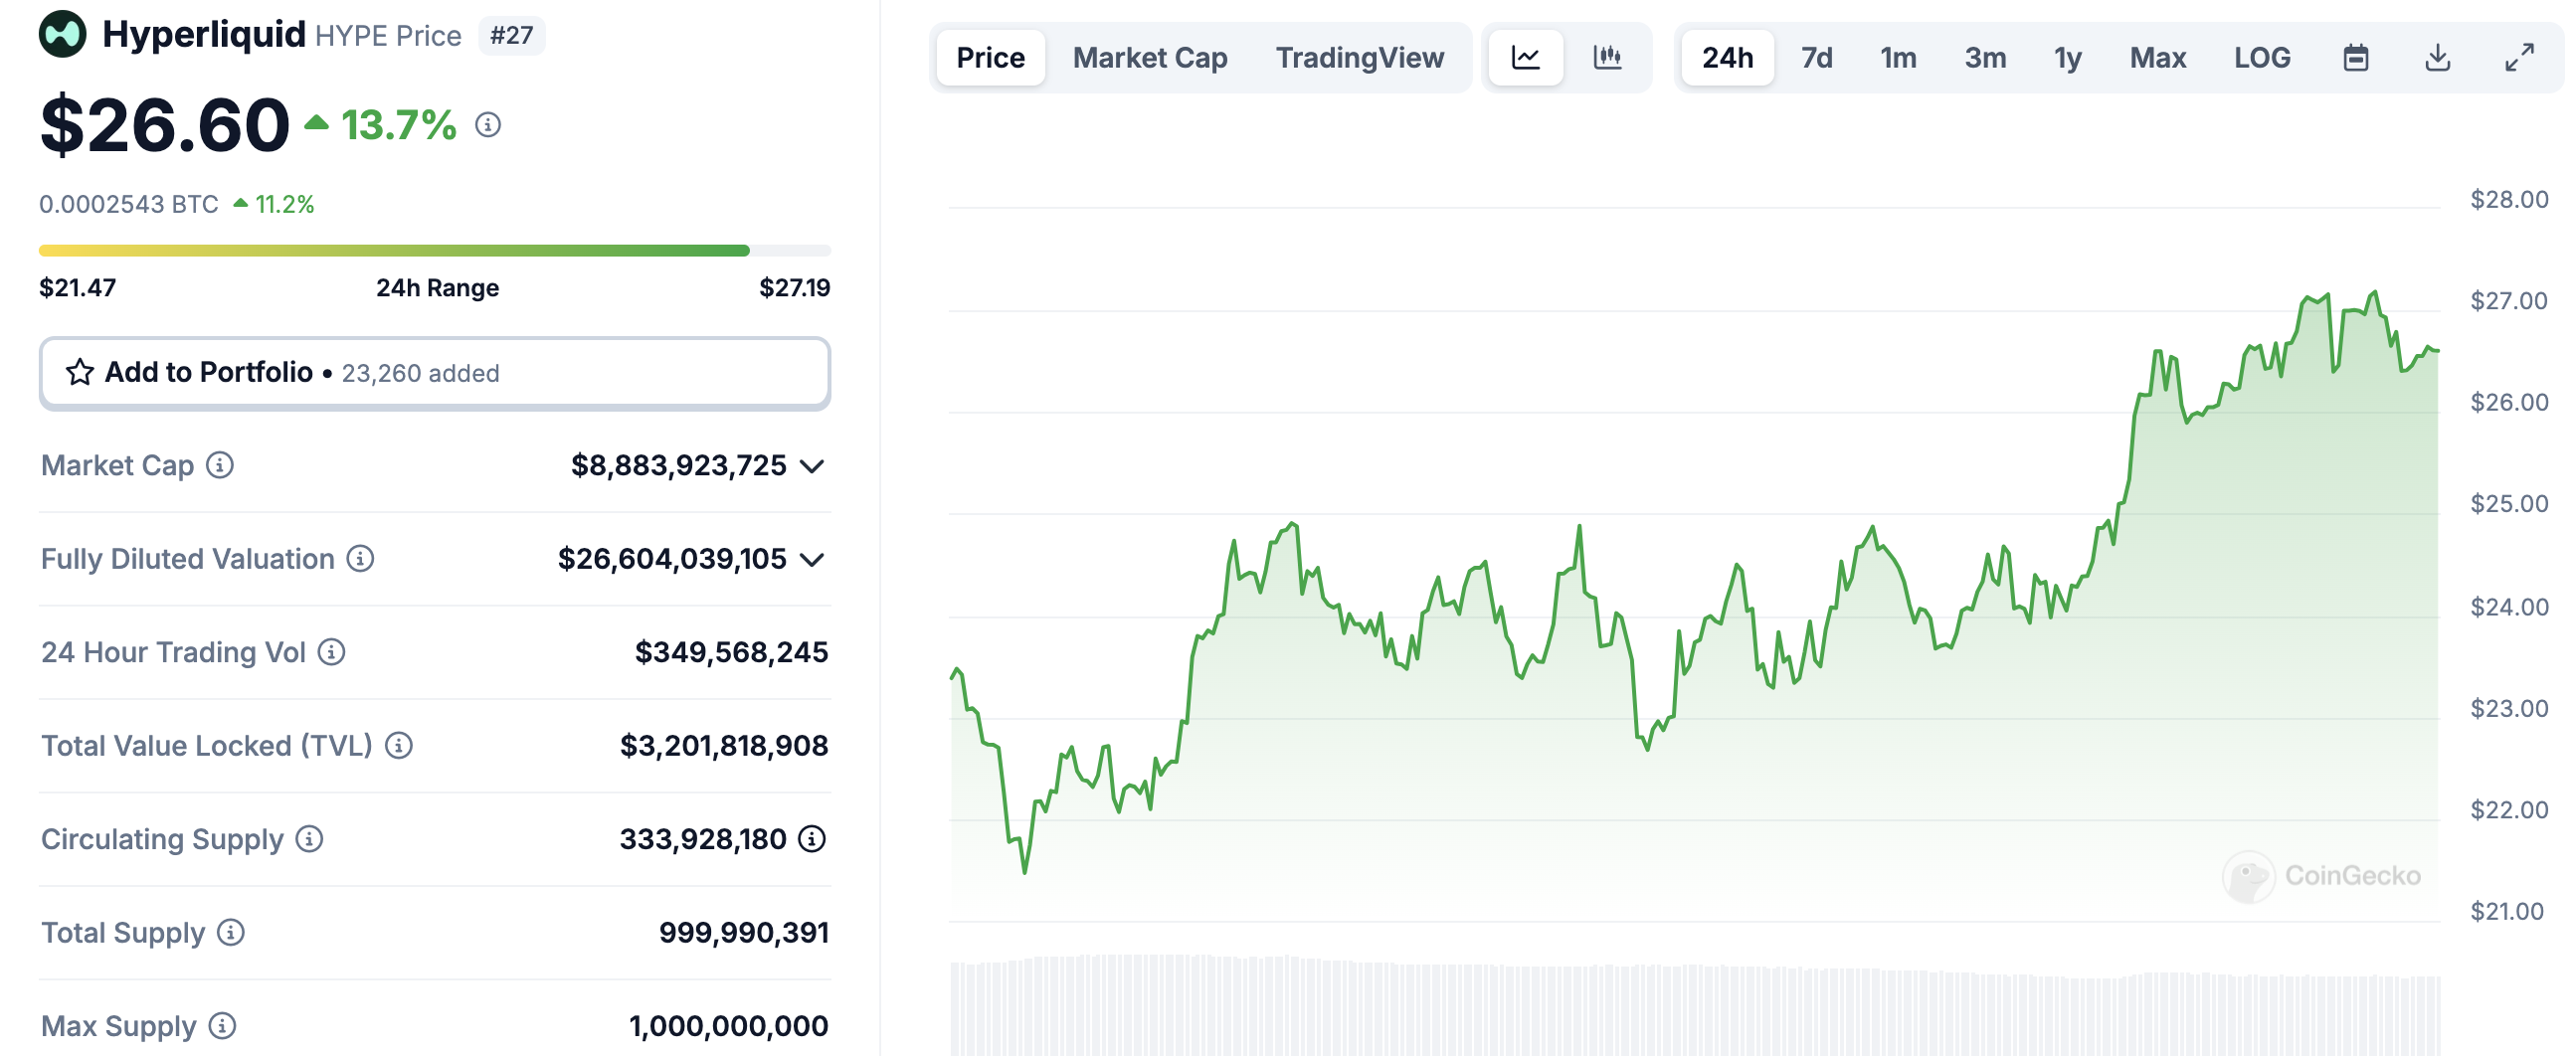The height and width of the screenshot is (1056, 2576).
Task: Click Add to Portfolio button
Action: pyautogui.click(x=434, y=373)
